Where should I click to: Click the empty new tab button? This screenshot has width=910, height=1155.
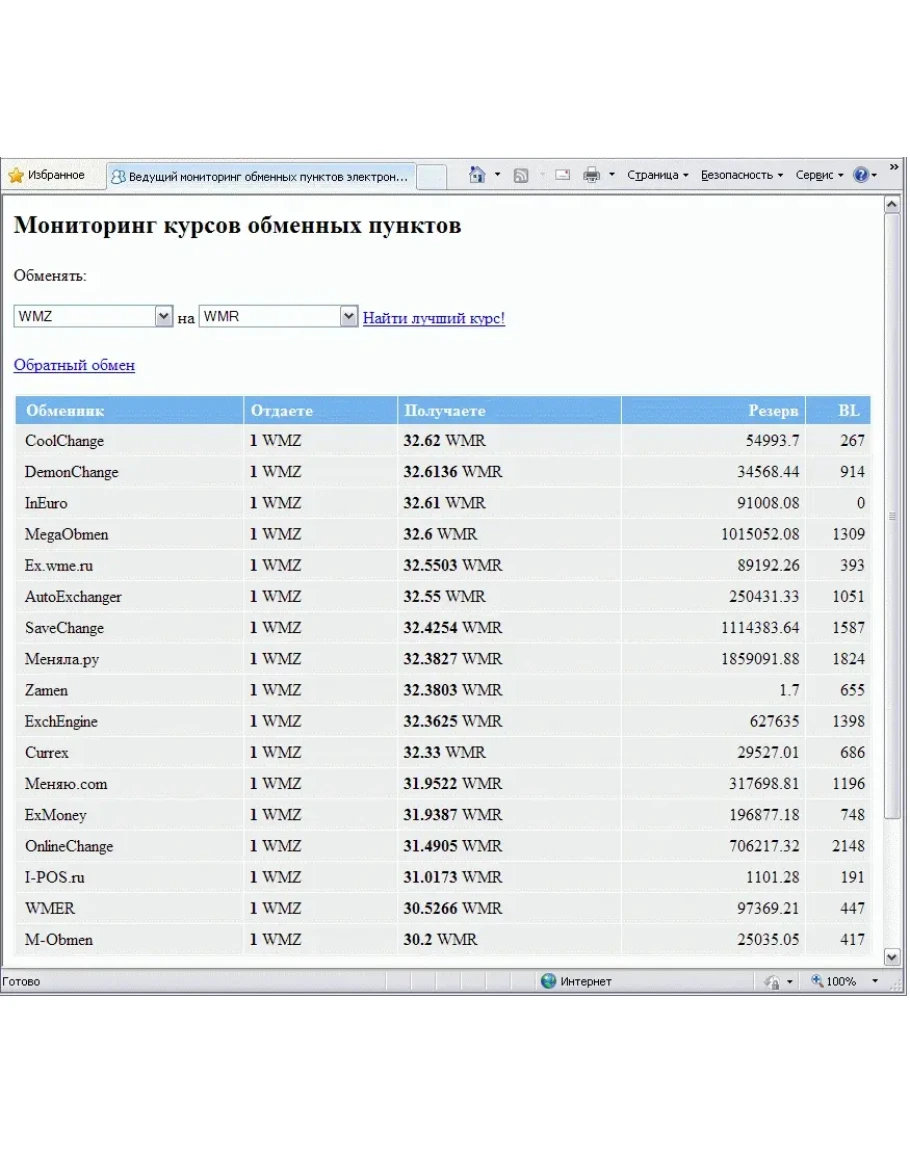(x=431, y=177)
